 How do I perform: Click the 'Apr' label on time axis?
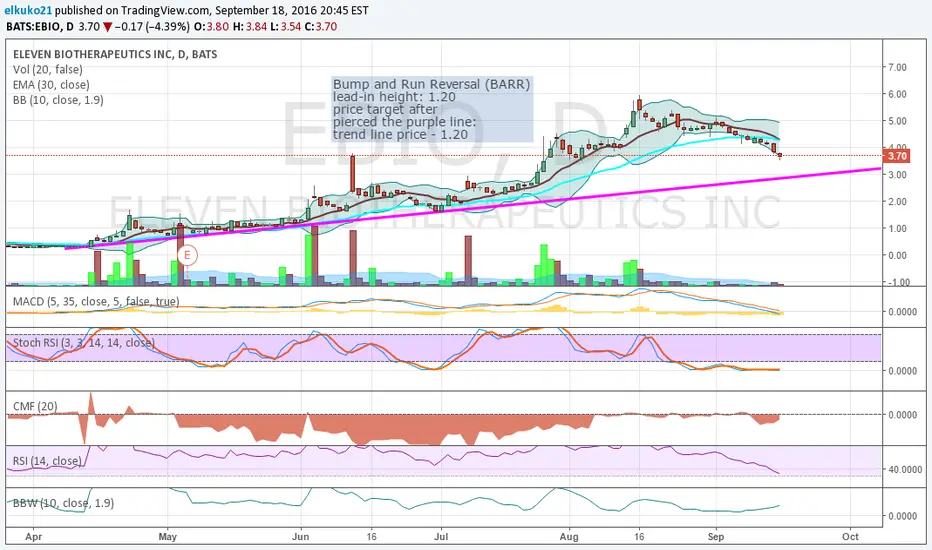pyautogui.click(x=34, y=536)
